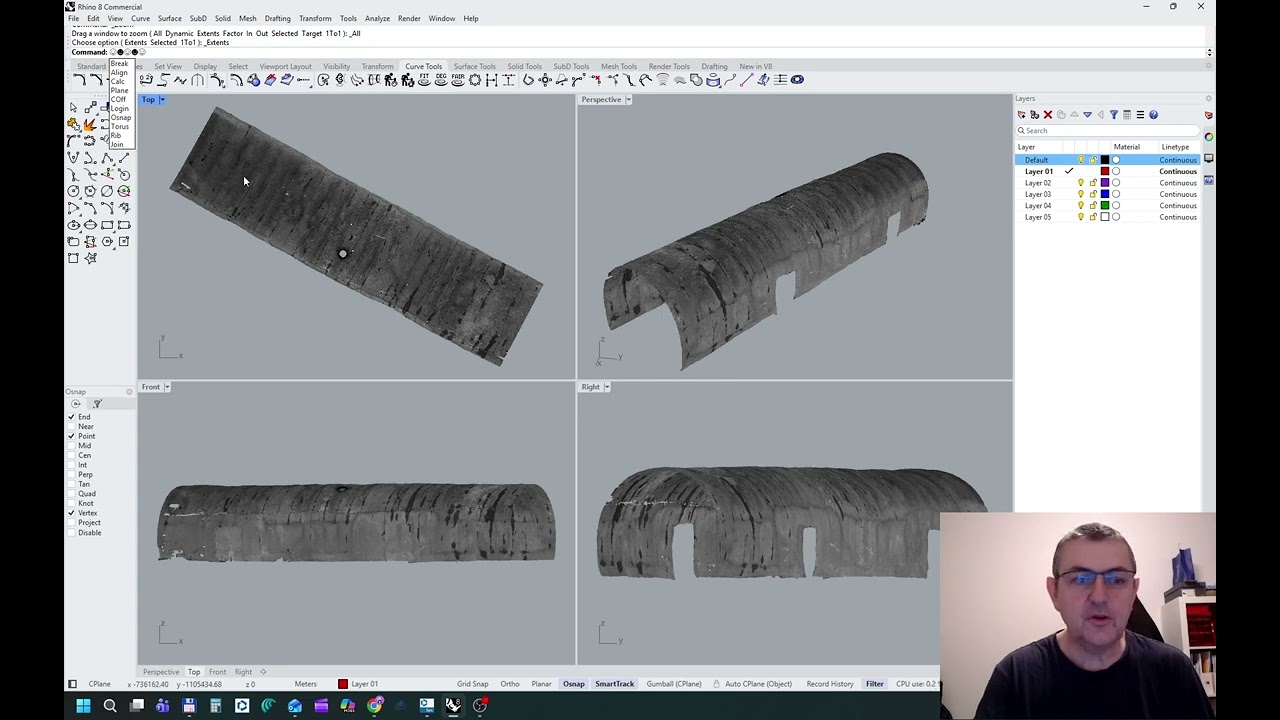
Task: Click the Osnap panel filter funnel icon
Action: pyautogui.click(x=97, y=404)
